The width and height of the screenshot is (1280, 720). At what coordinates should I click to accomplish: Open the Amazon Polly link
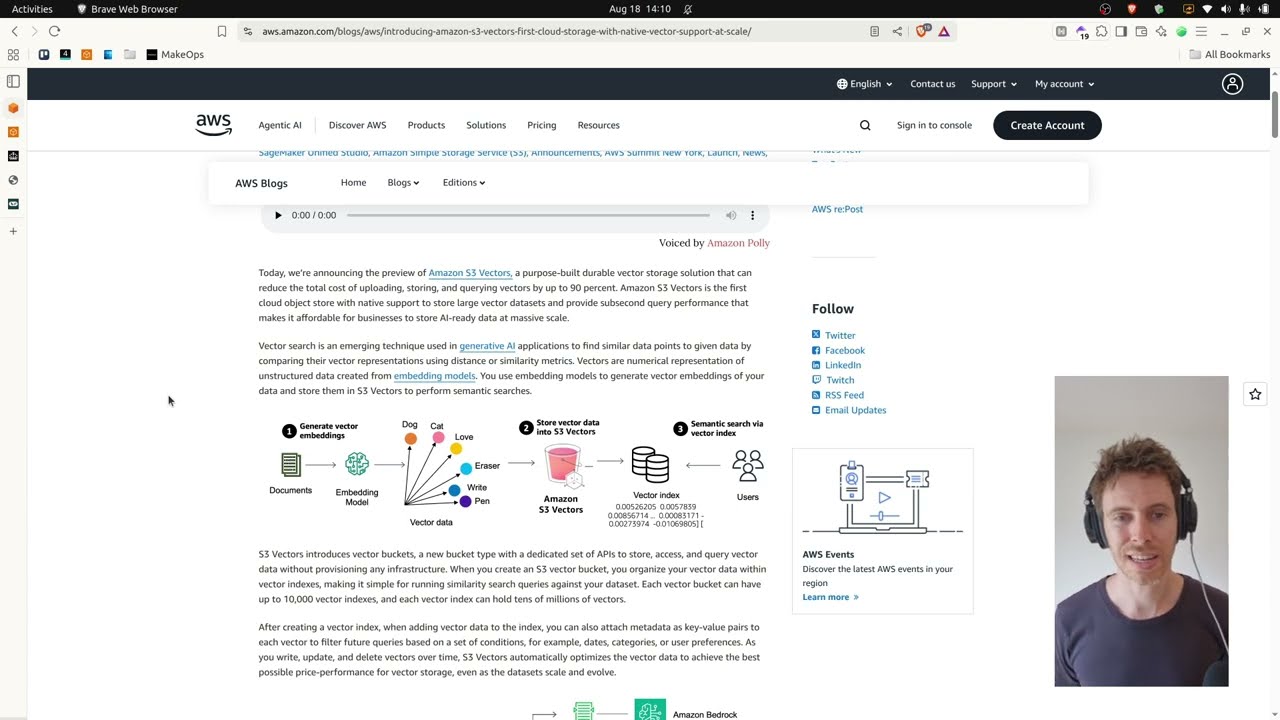click(x=738, y=243)
